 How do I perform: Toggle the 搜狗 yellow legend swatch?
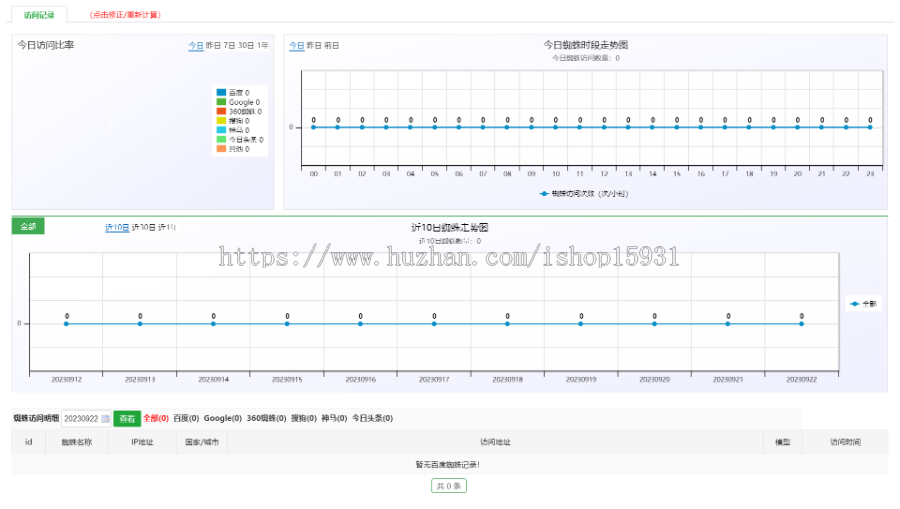(221, 121)
